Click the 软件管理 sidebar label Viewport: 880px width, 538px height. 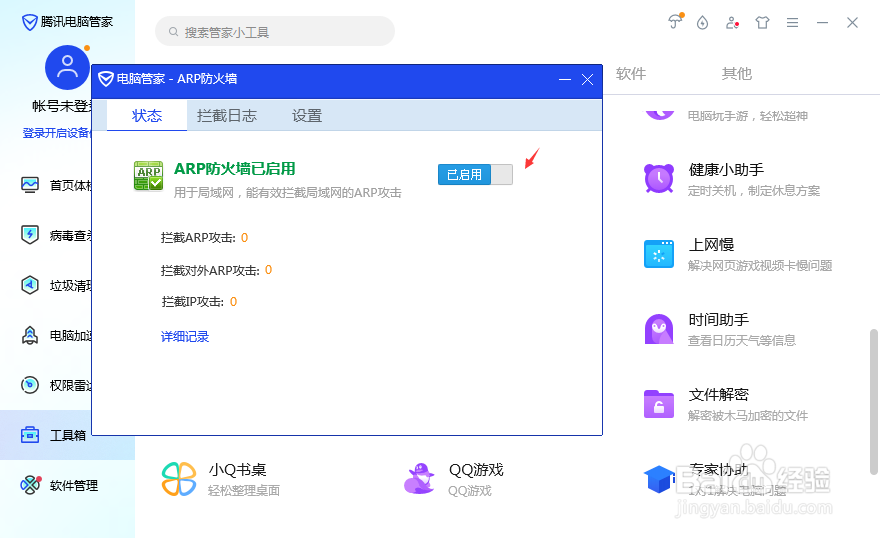[74, 485]
